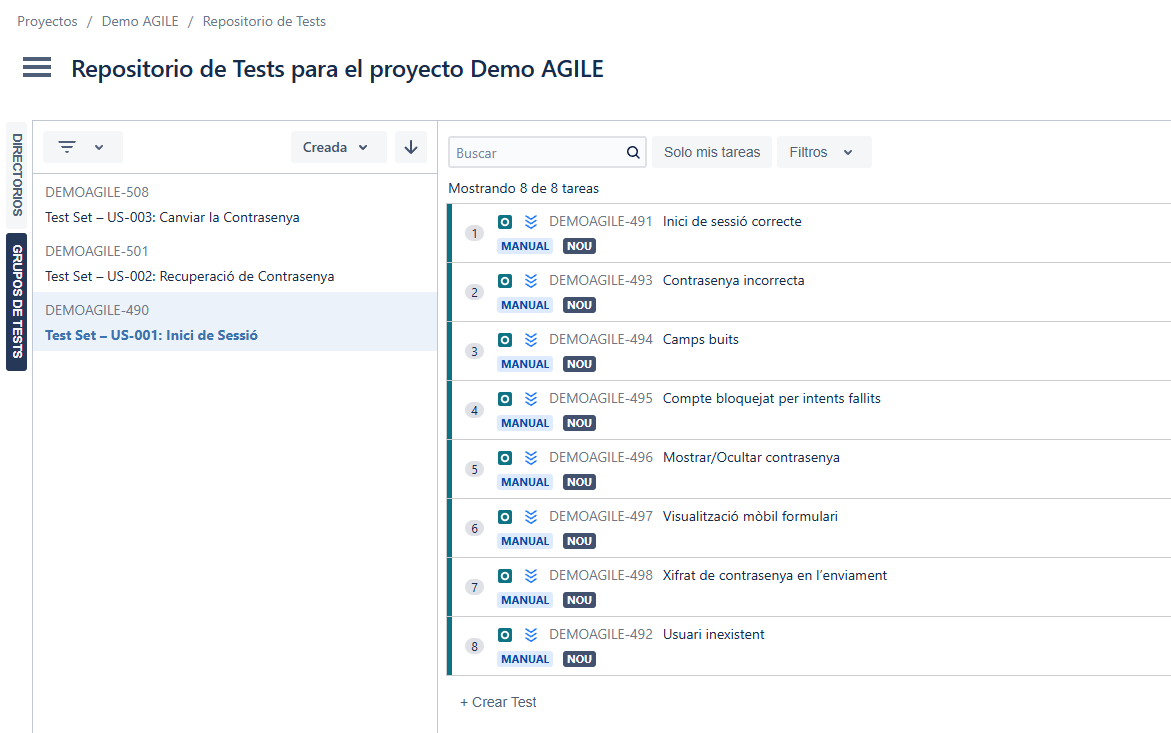Go to Proyectos breadcrumb
The height and width of the screenshot is (733, 1171).
tap(47, 22)
